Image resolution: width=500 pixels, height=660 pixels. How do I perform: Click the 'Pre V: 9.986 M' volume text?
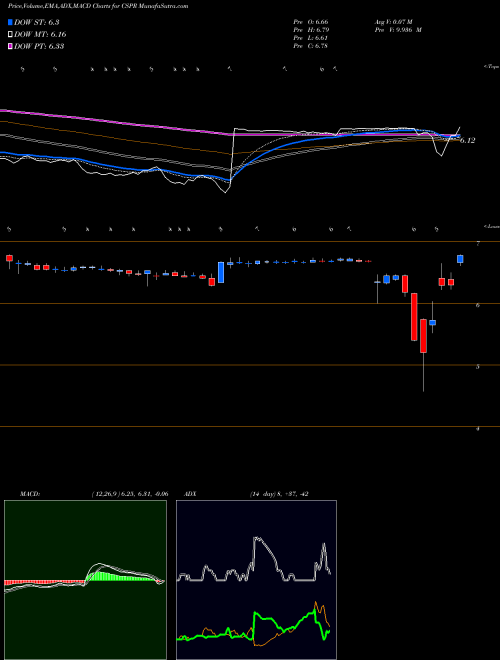pos(397,30)
